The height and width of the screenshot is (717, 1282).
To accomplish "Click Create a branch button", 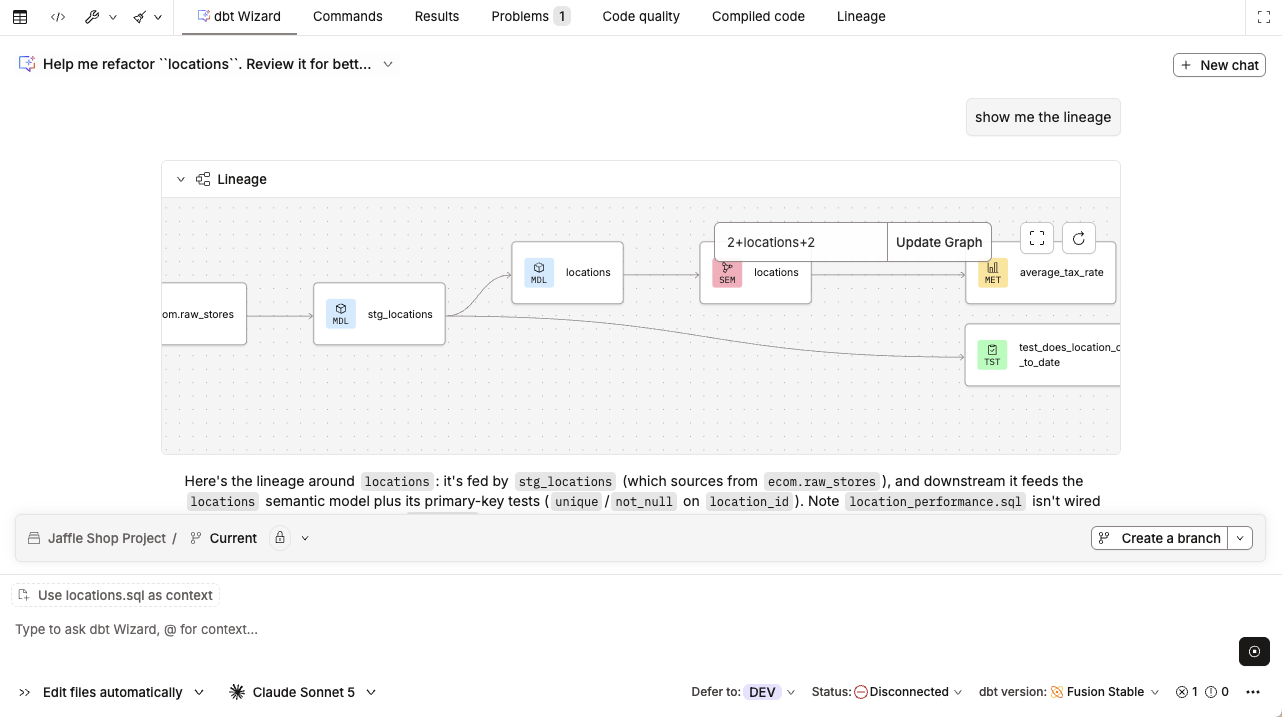I will tap(1159, 538).
